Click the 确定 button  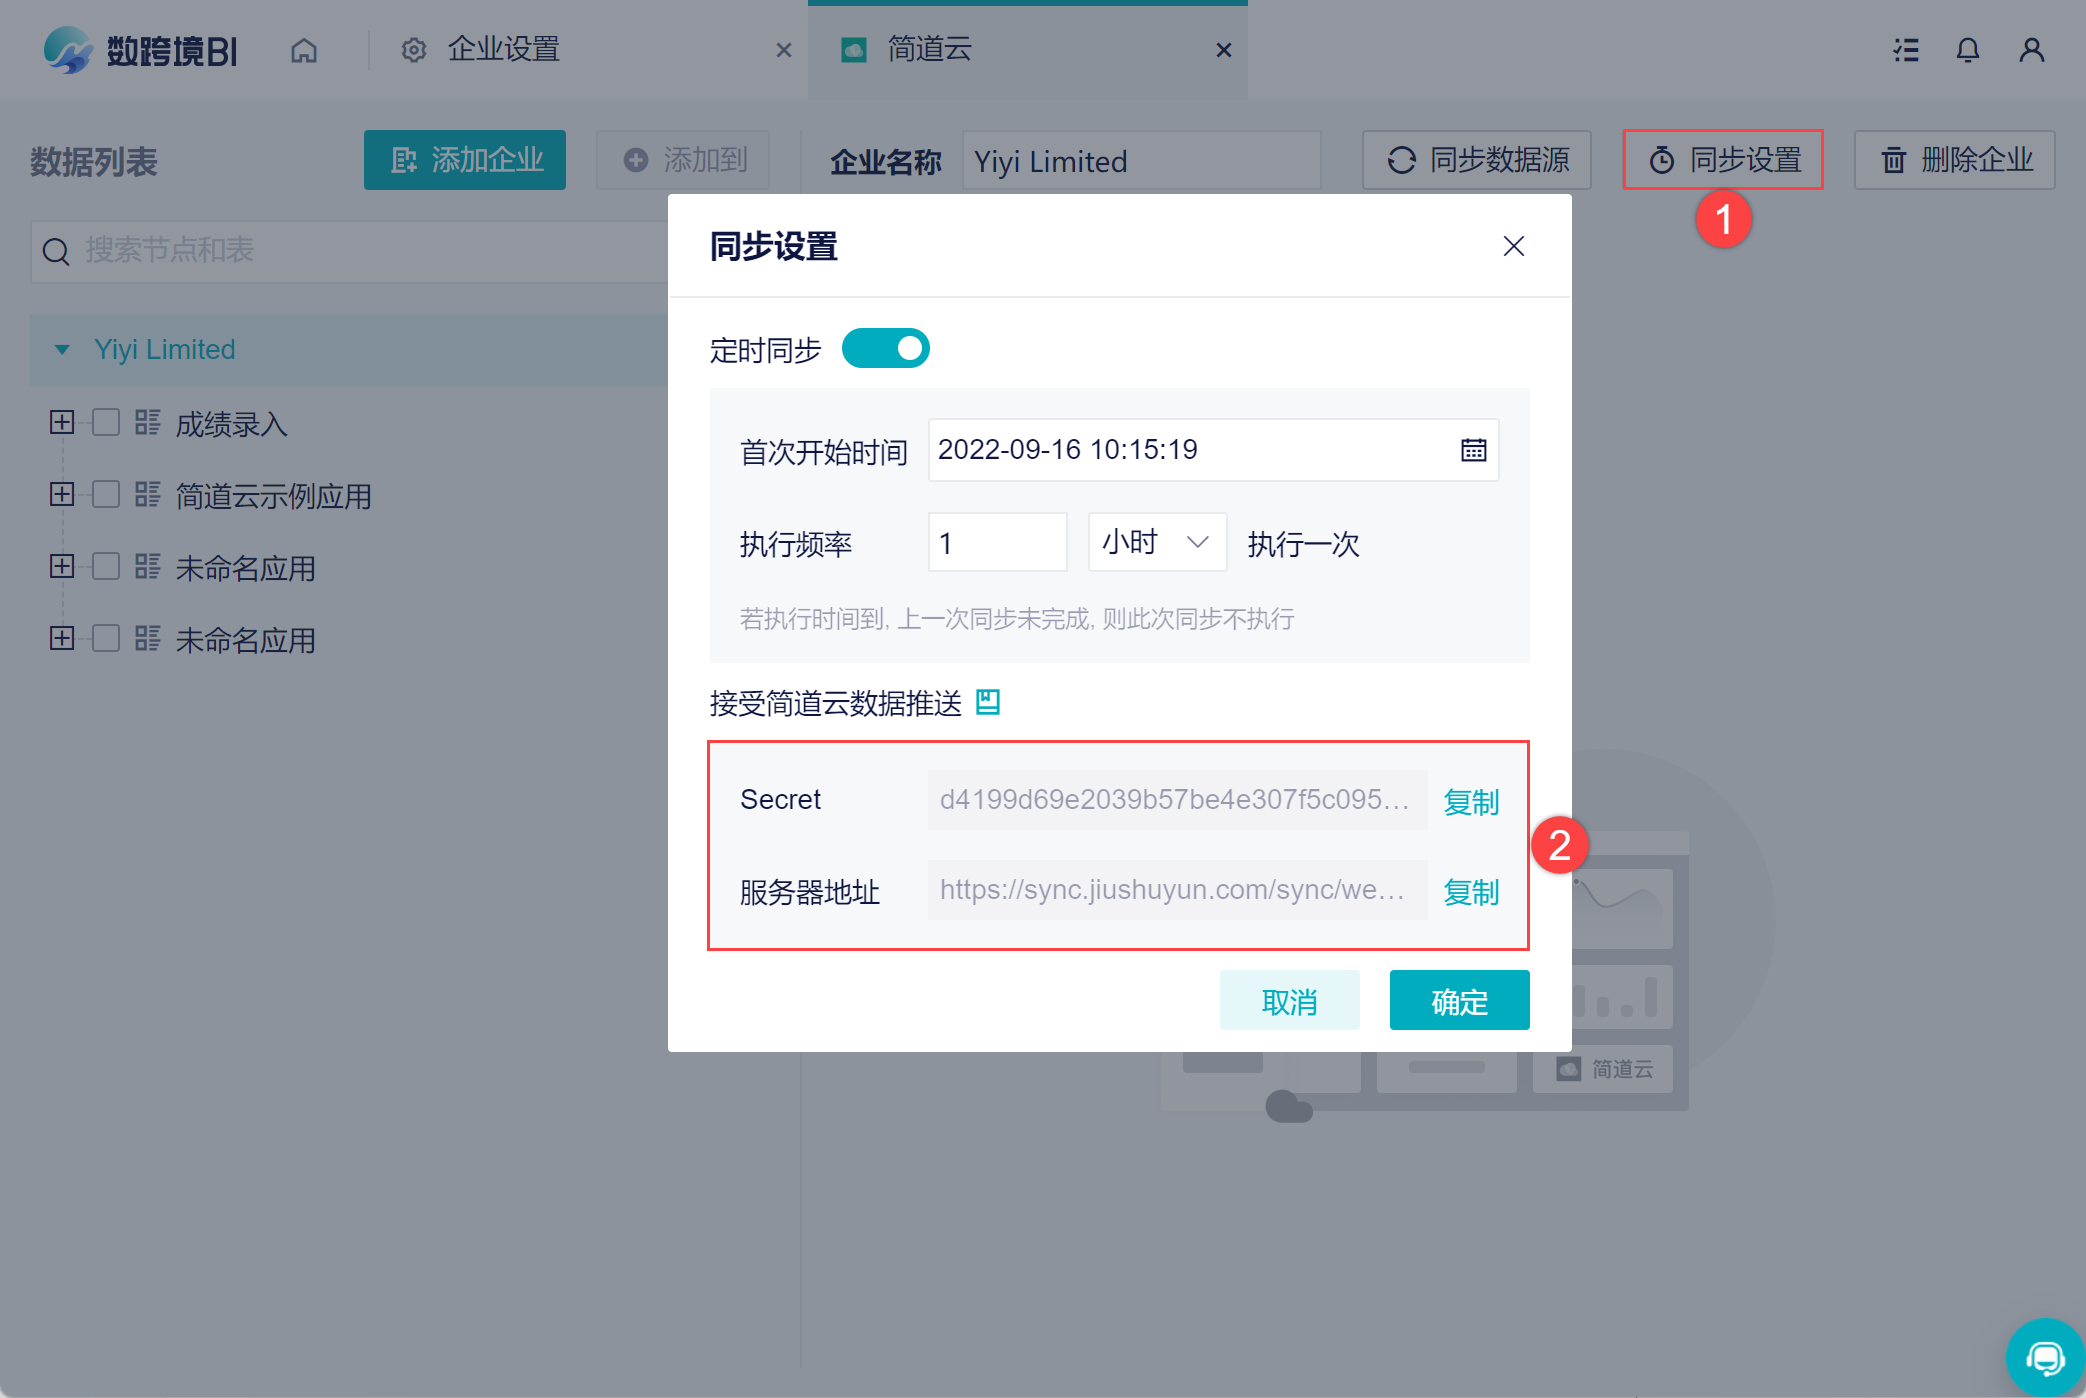(x=1459, y=1000)
